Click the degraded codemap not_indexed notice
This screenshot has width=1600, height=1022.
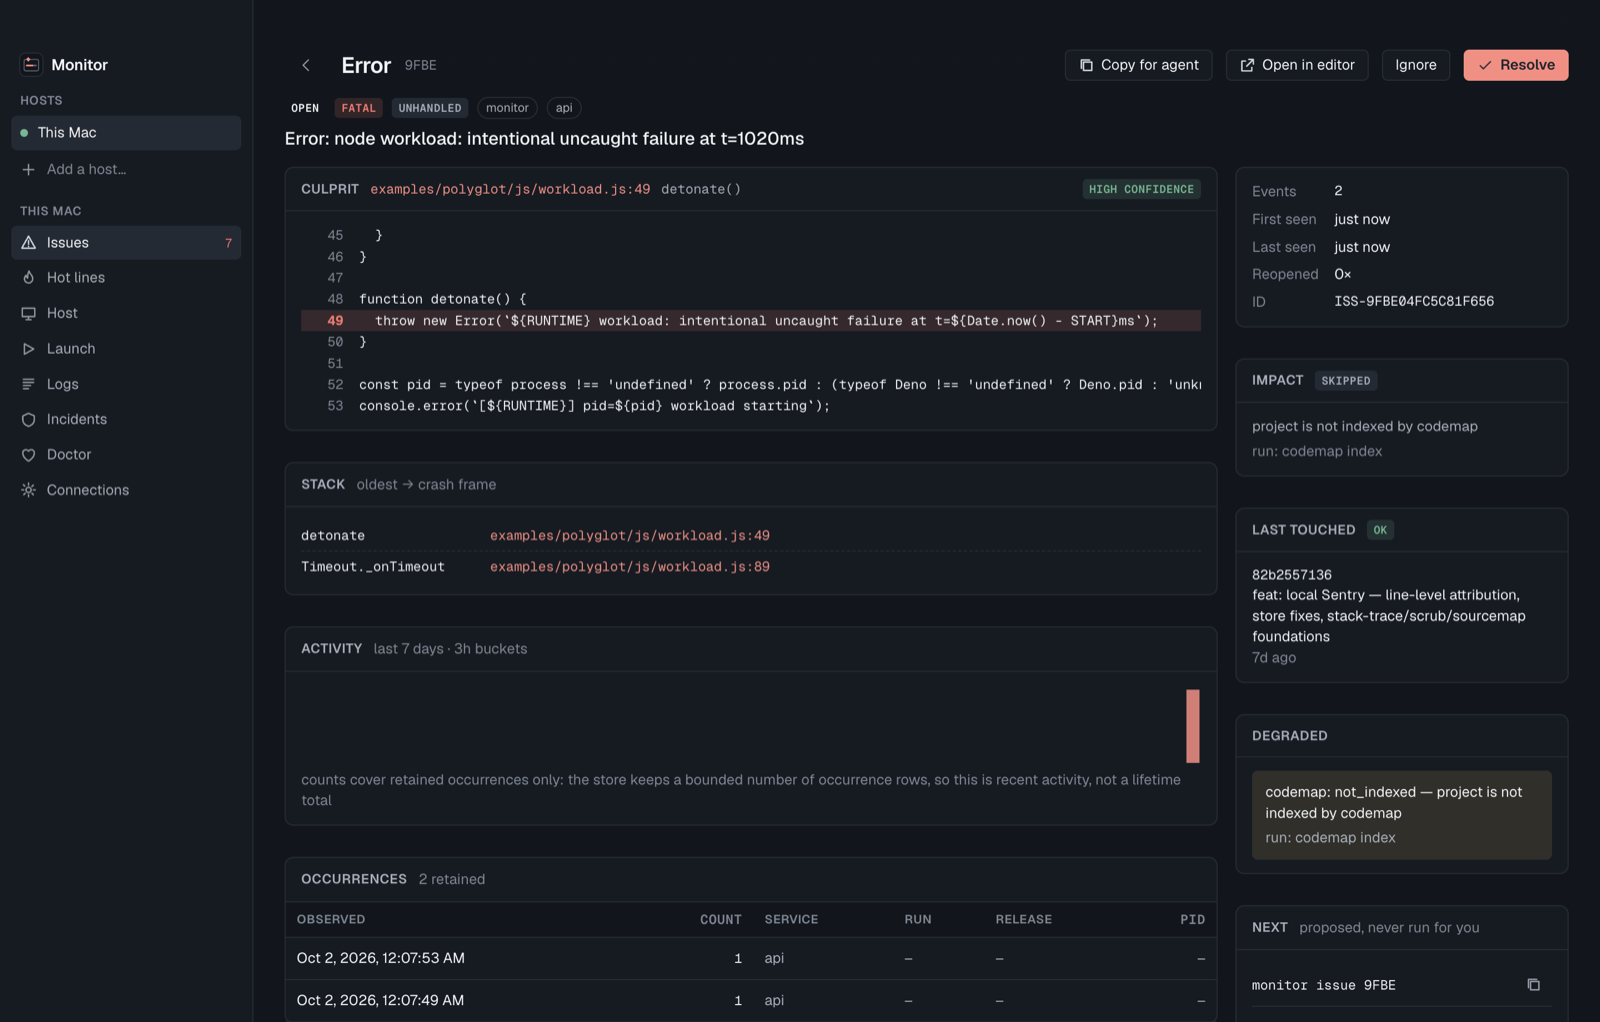(x=1401, y=815)
